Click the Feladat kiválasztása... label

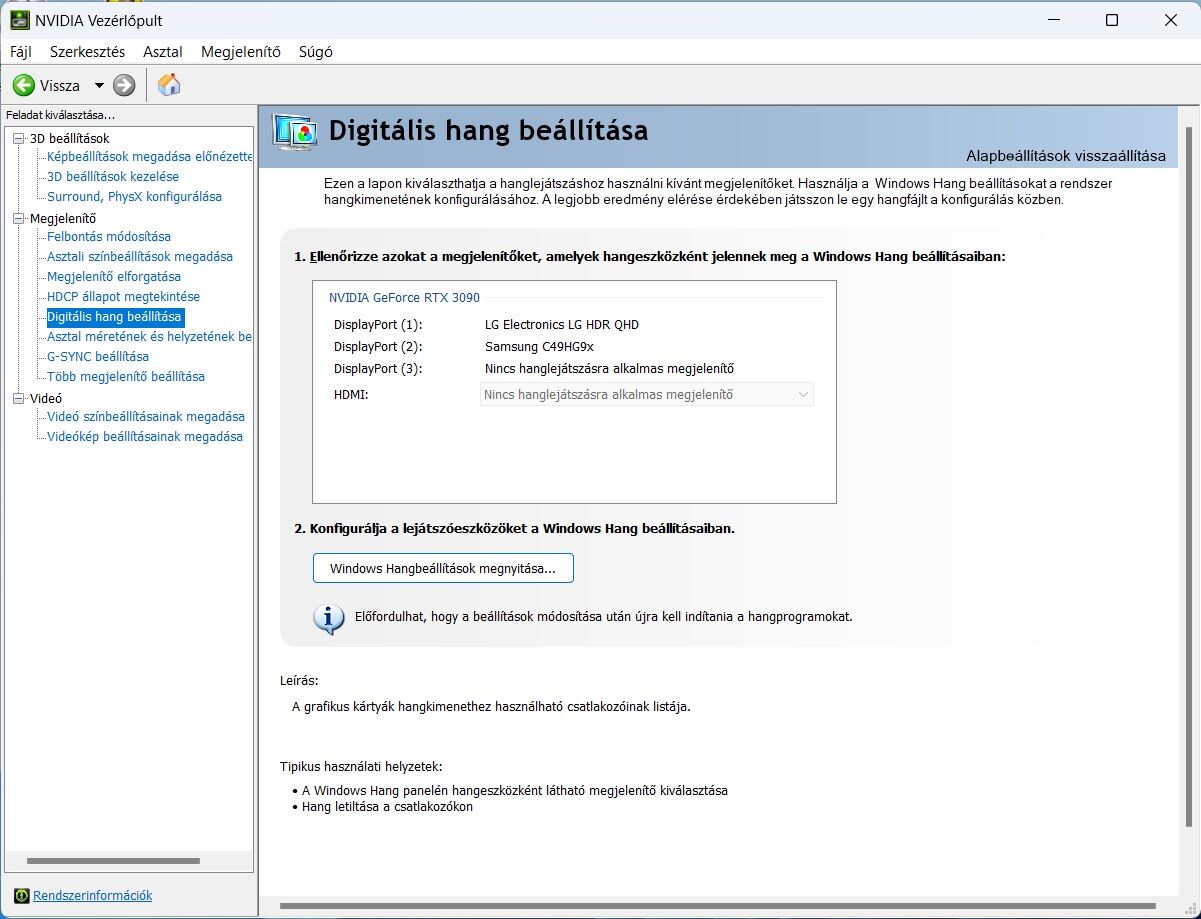[60, 115]
